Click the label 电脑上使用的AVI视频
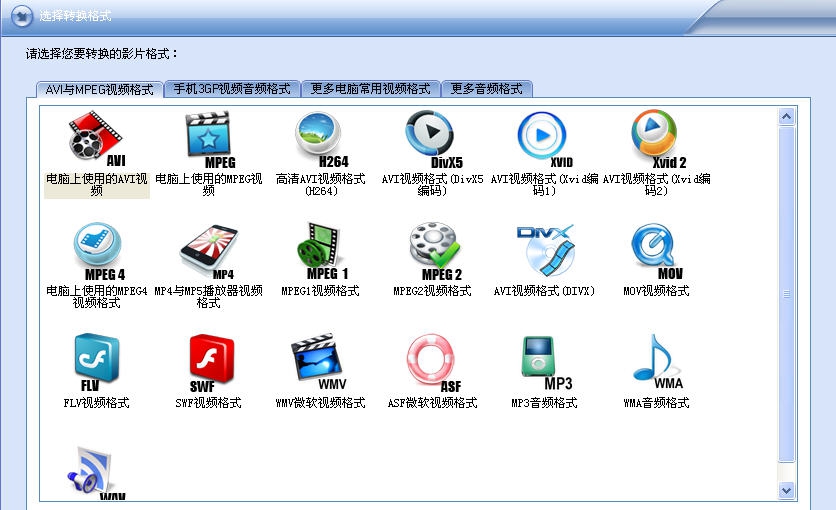The image size is (836, 510). click(x=97, y=184)
